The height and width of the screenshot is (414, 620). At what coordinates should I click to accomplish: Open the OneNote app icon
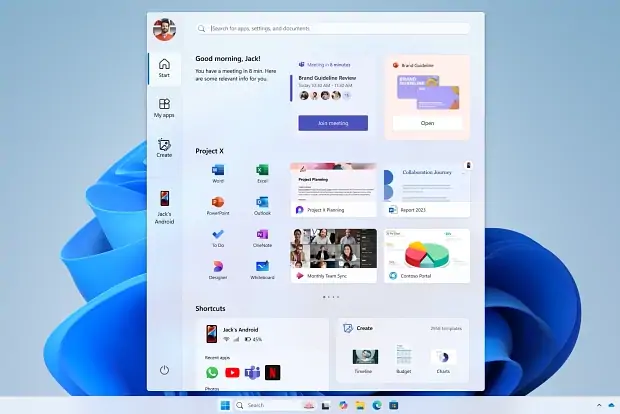[262, 235]
